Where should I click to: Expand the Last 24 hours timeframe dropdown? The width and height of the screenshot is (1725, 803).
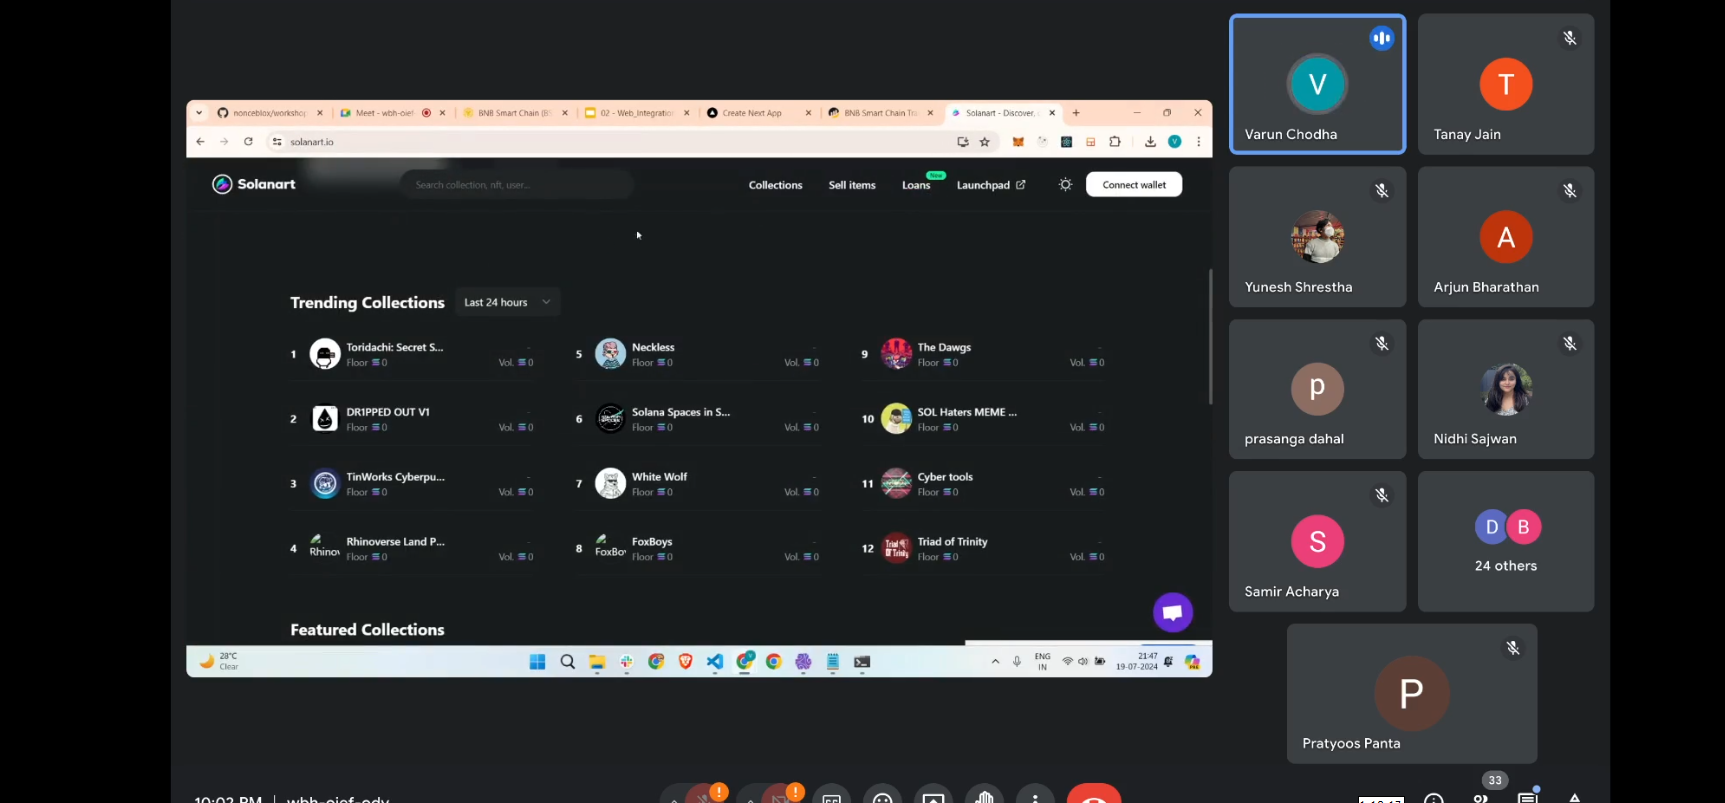pos(508,302)
